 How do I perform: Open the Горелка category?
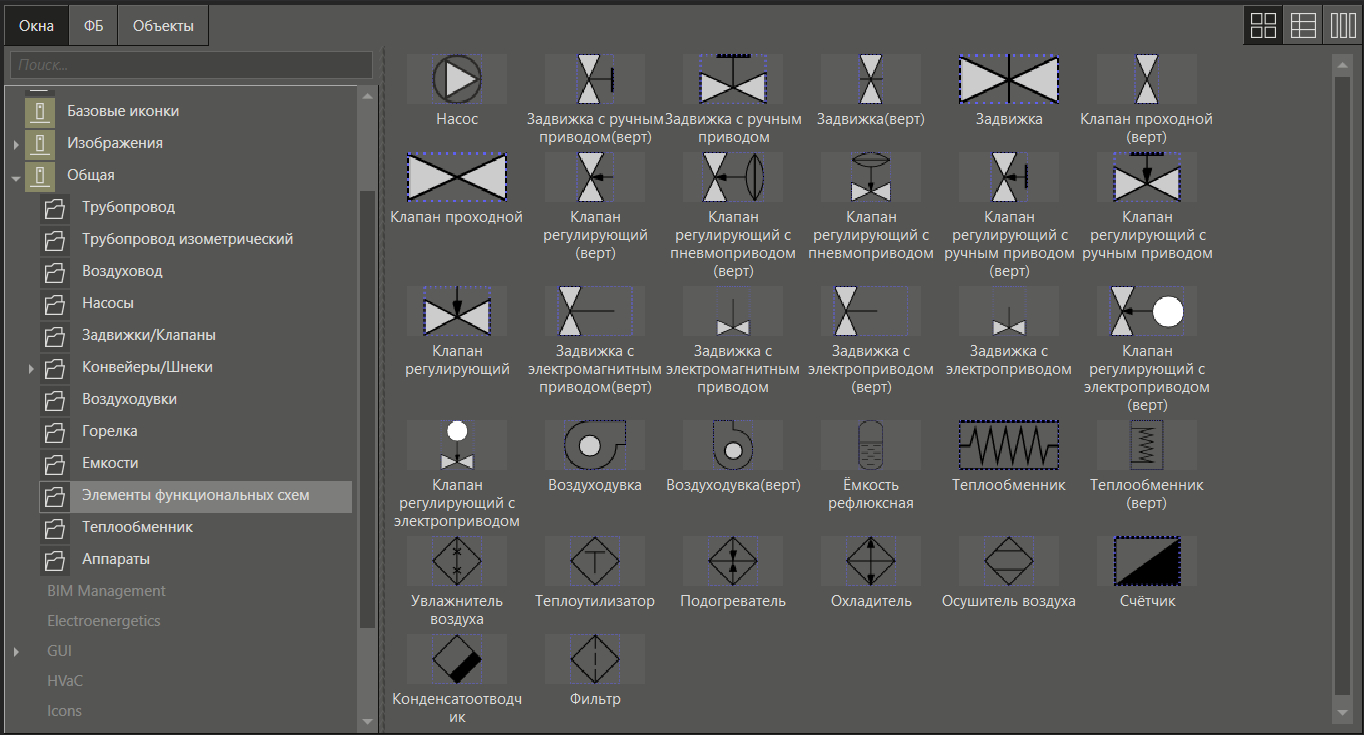[109, 431]
